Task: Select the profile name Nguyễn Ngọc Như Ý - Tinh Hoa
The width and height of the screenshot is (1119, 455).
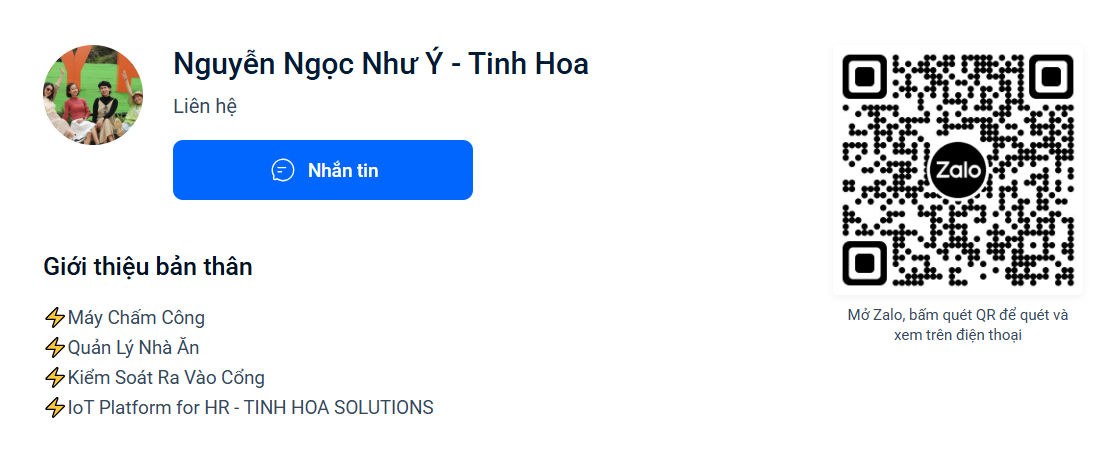Action: click(x=381, y=64)
